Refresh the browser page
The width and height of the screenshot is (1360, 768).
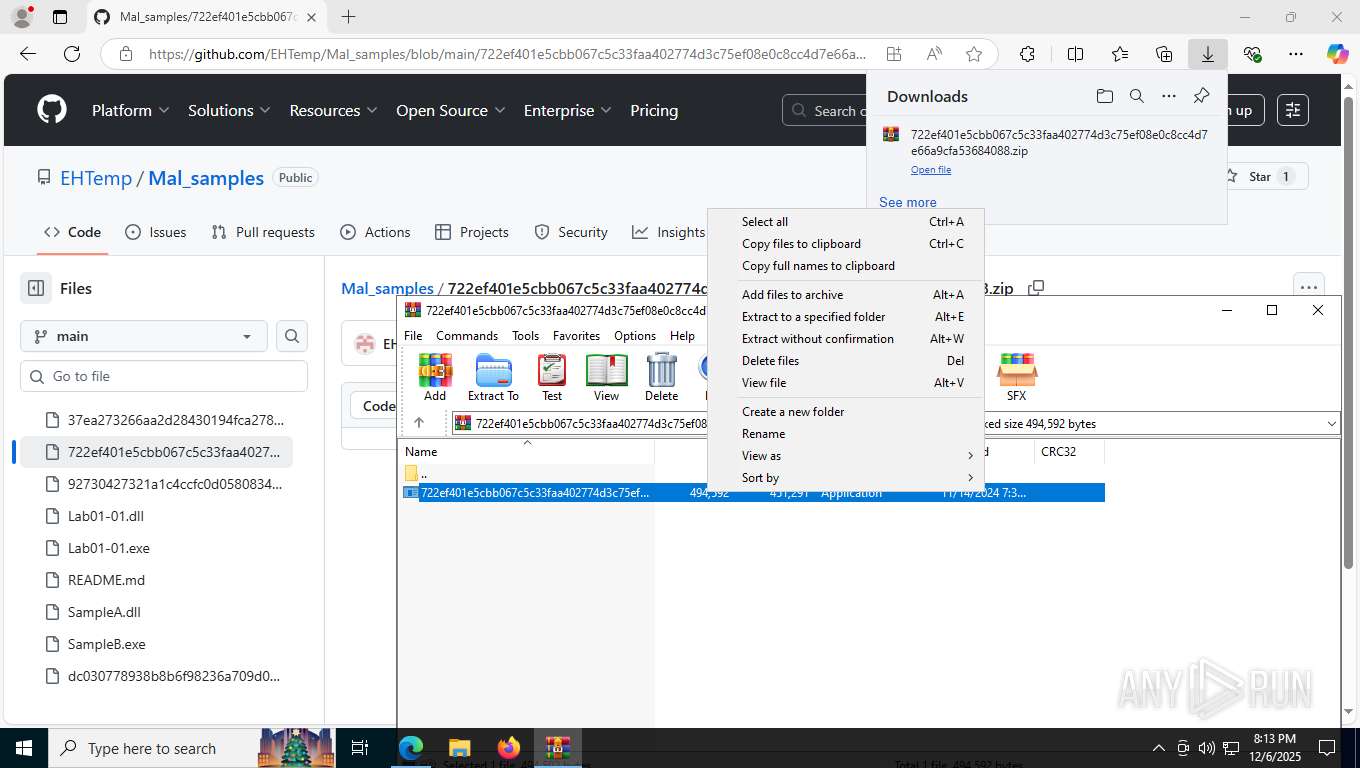pos(72,54)
